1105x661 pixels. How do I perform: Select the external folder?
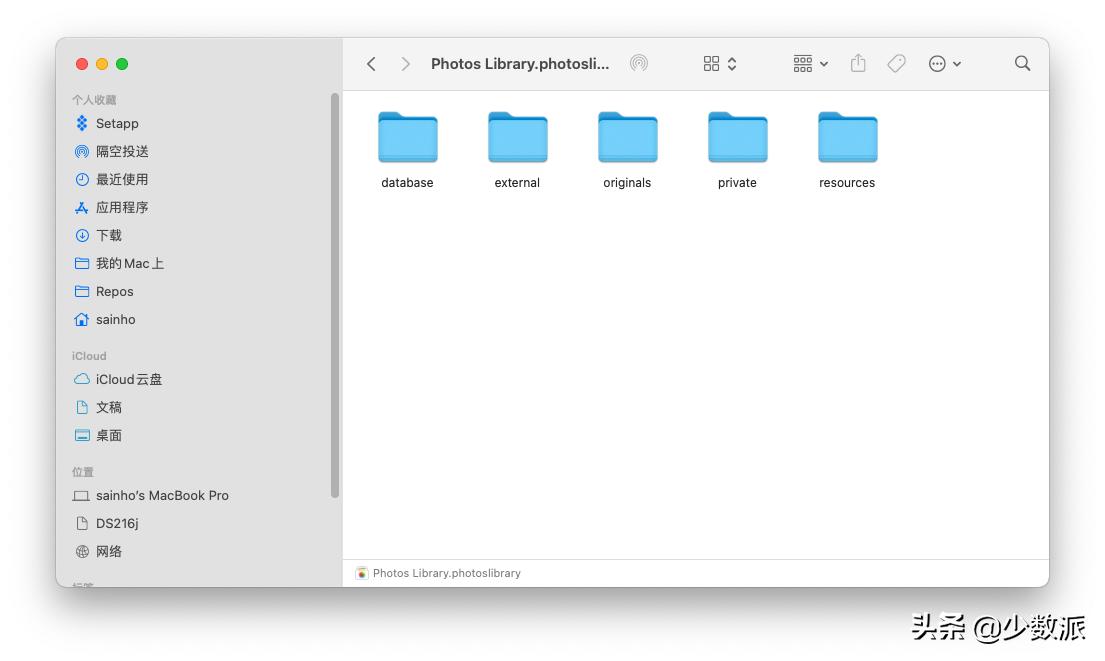pos(517,151)
